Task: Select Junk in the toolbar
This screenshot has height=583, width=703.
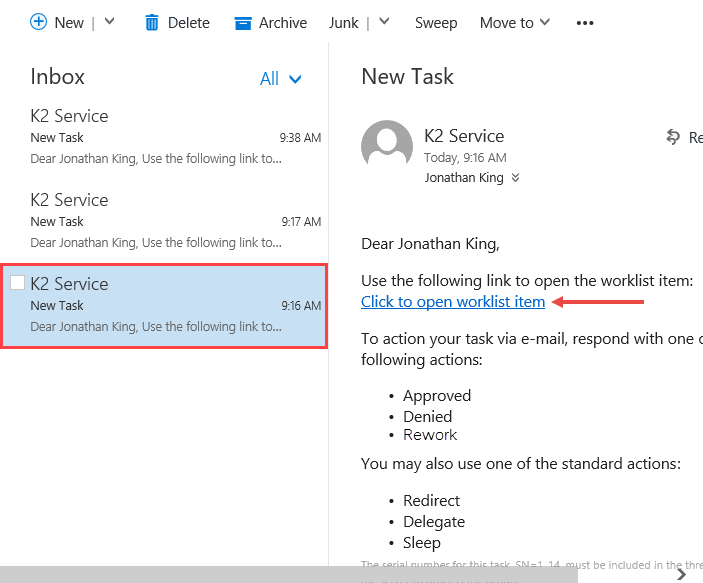Action: click(343, 23)
